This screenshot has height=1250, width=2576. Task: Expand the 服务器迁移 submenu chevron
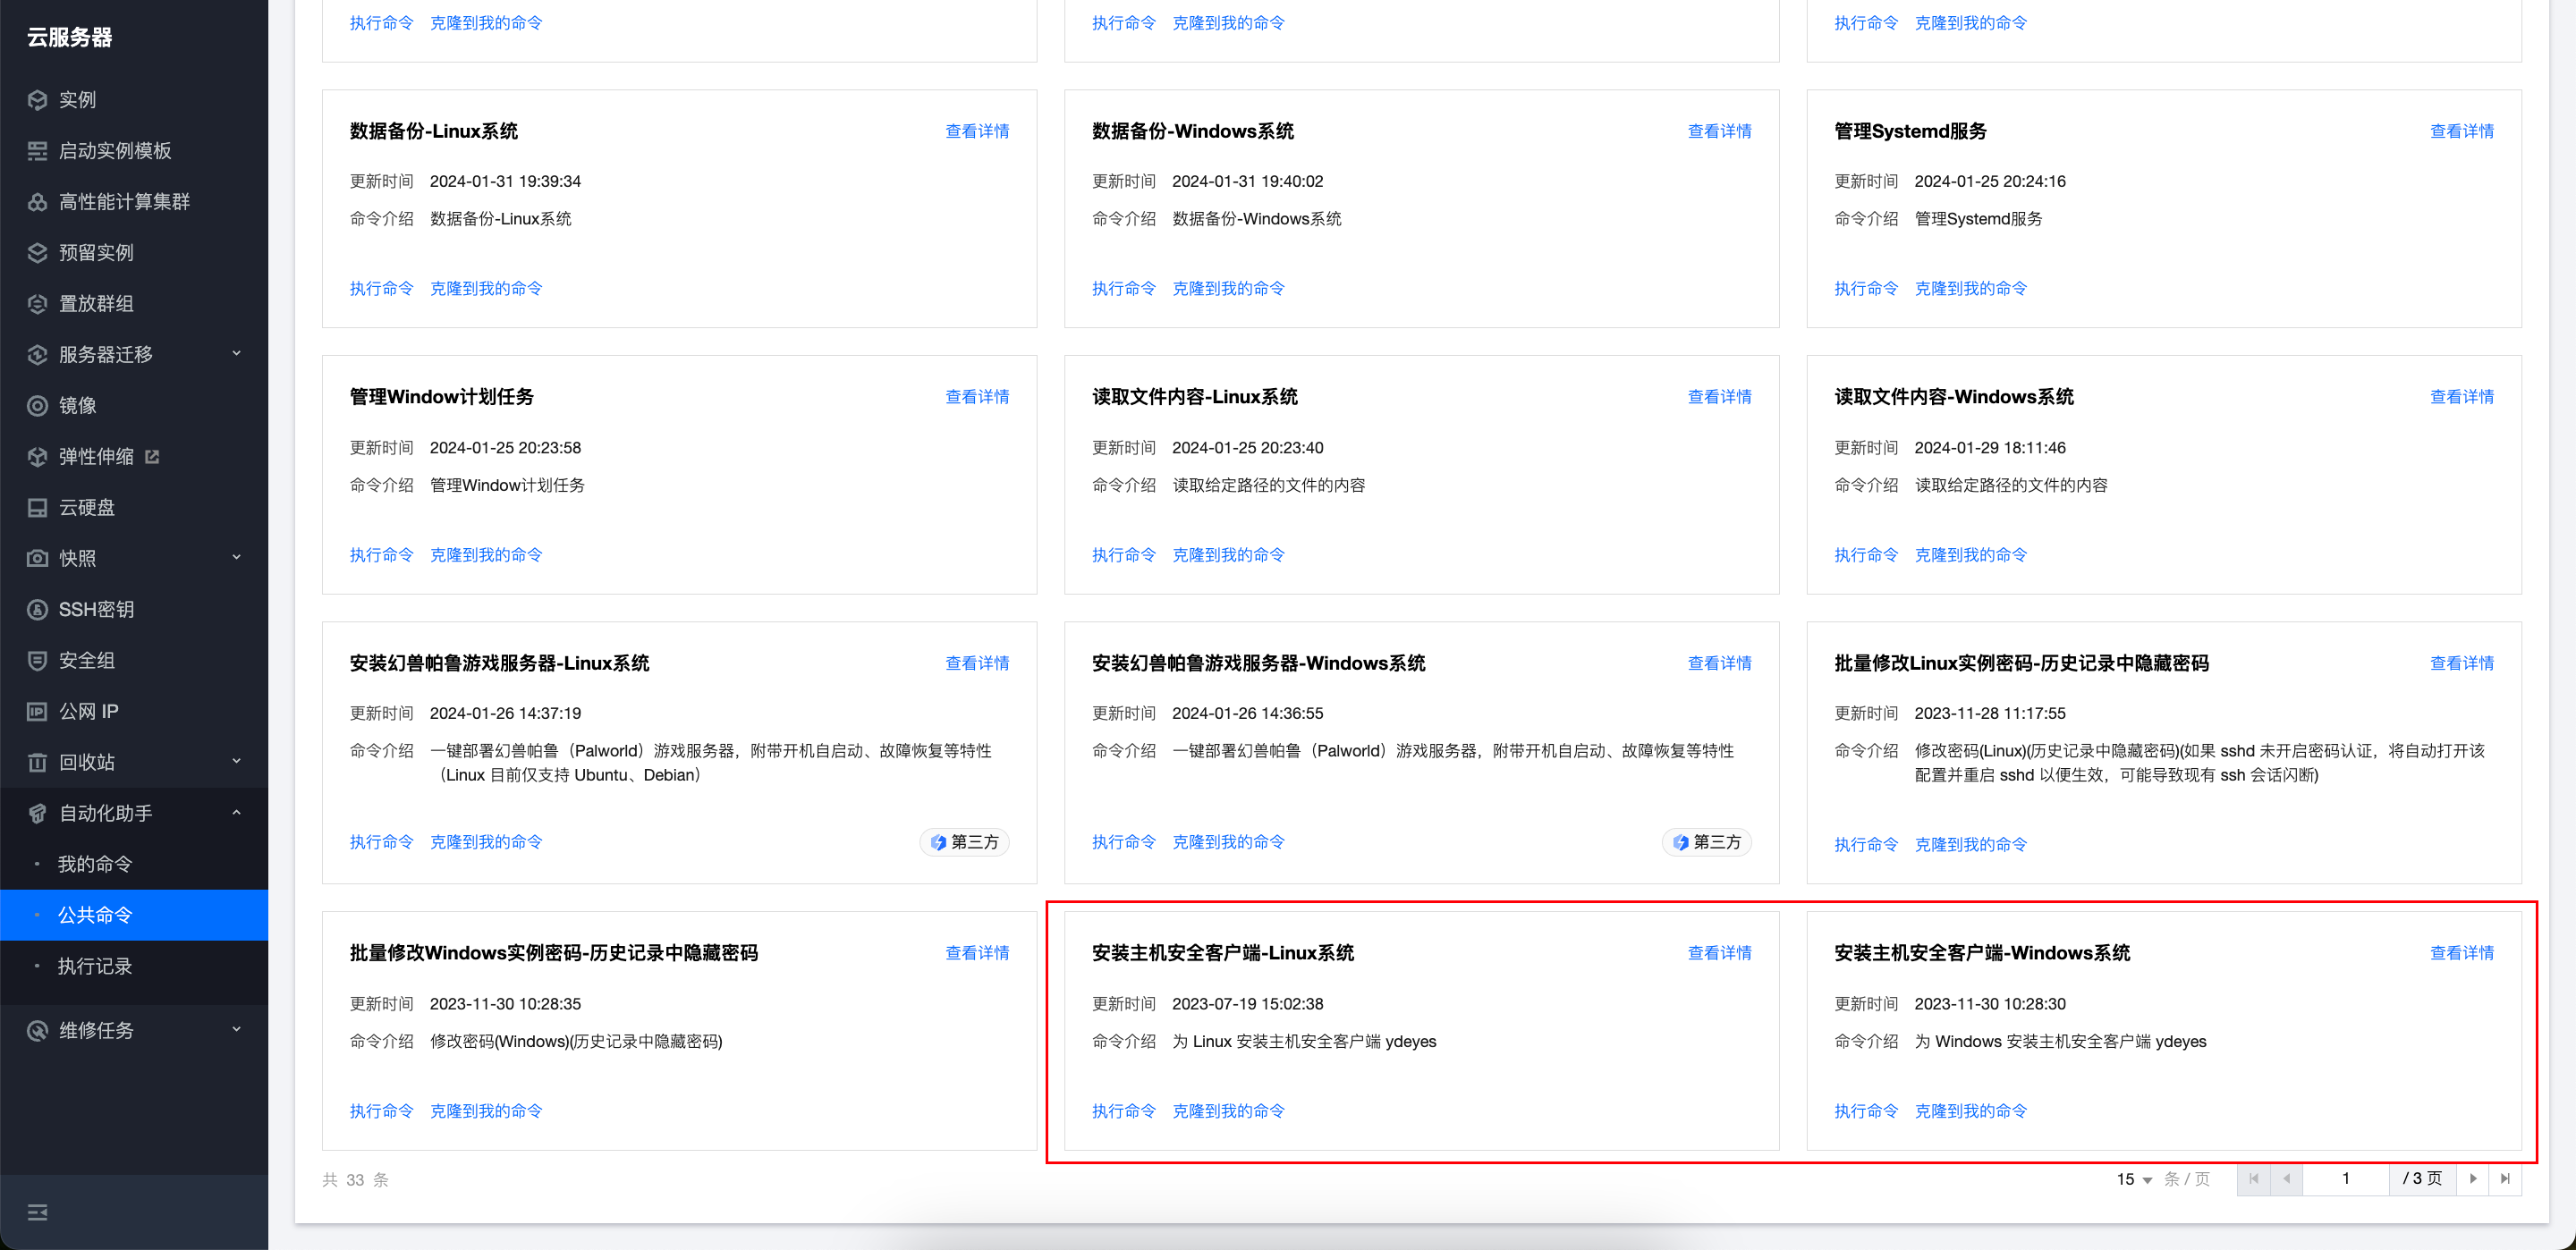click(x=237, y=354)
